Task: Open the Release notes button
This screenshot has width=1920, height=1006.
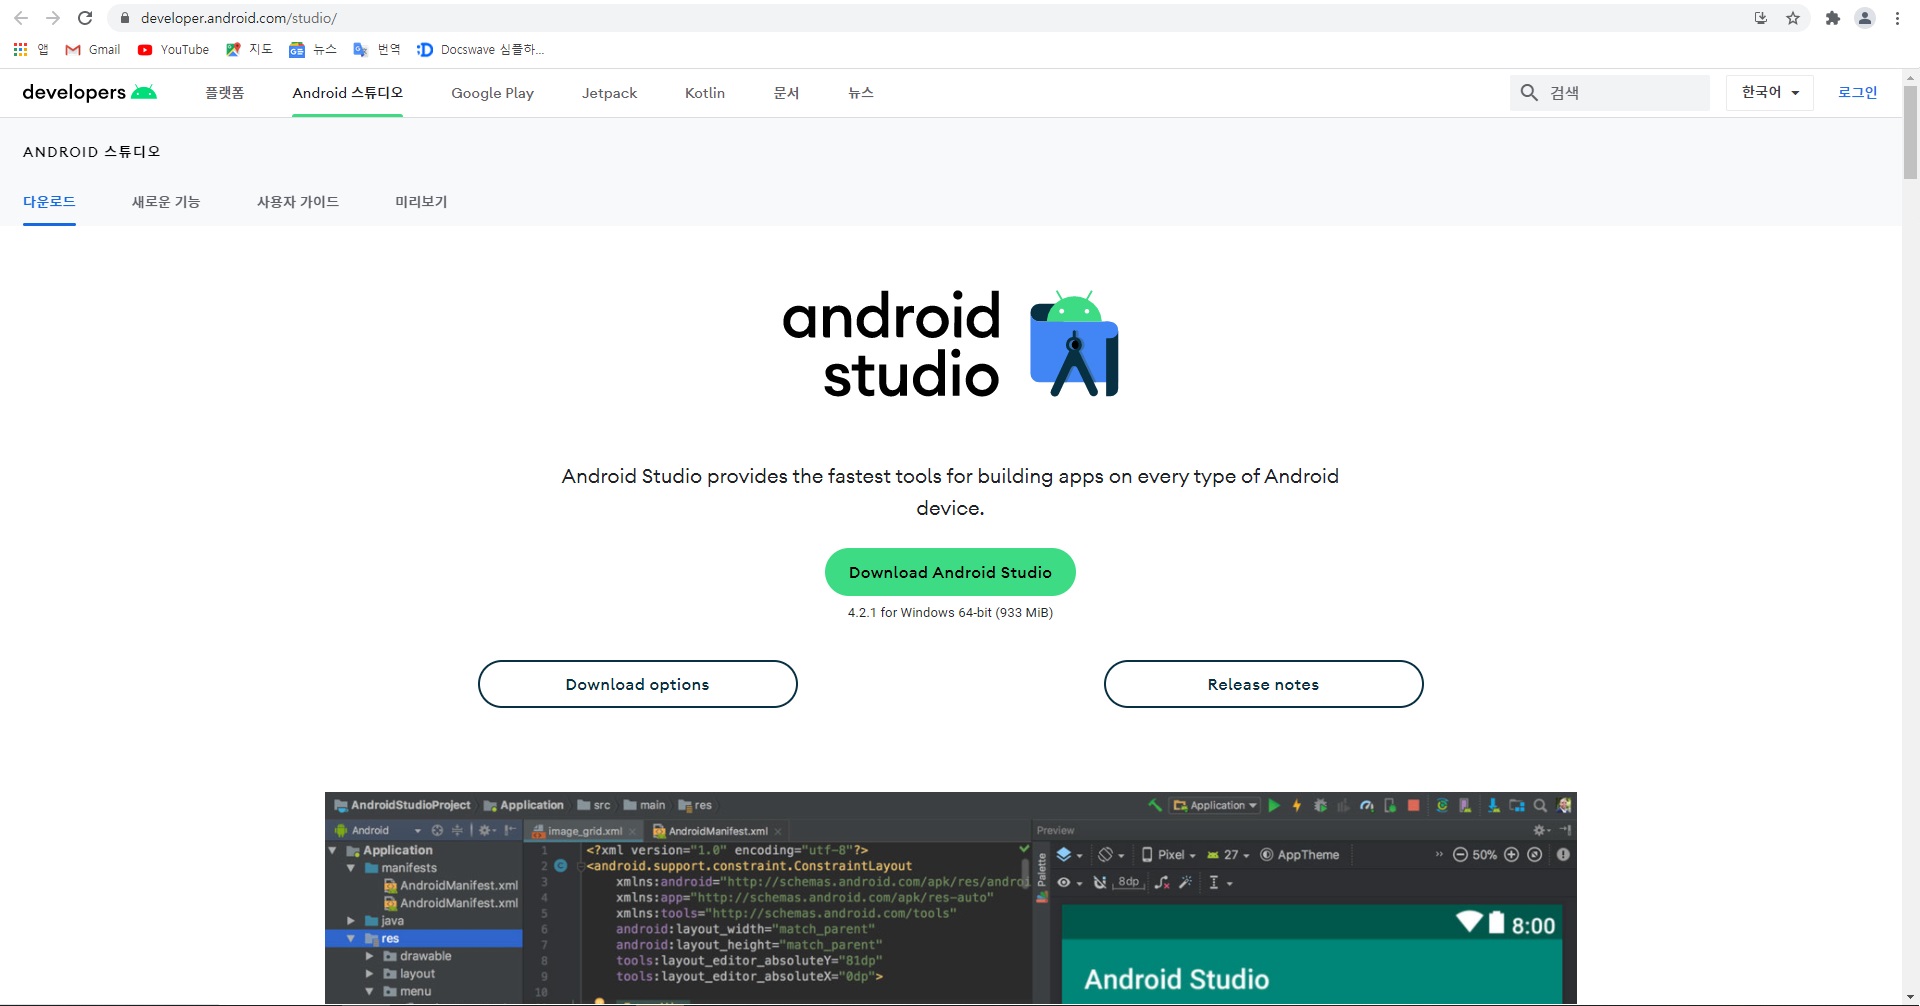Action: point(1263,684)
